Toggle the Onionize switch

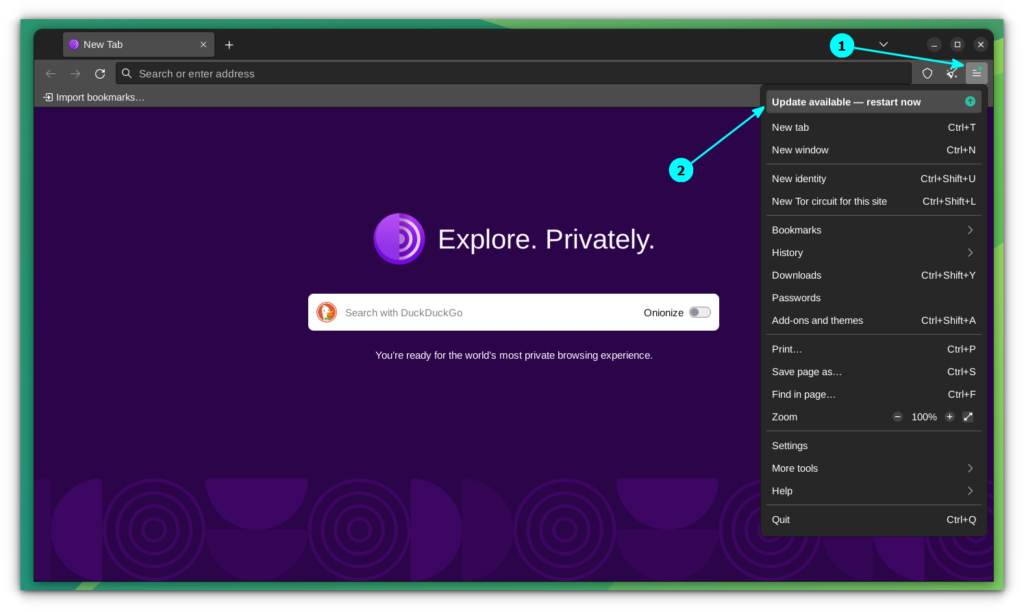pos(699,312)
